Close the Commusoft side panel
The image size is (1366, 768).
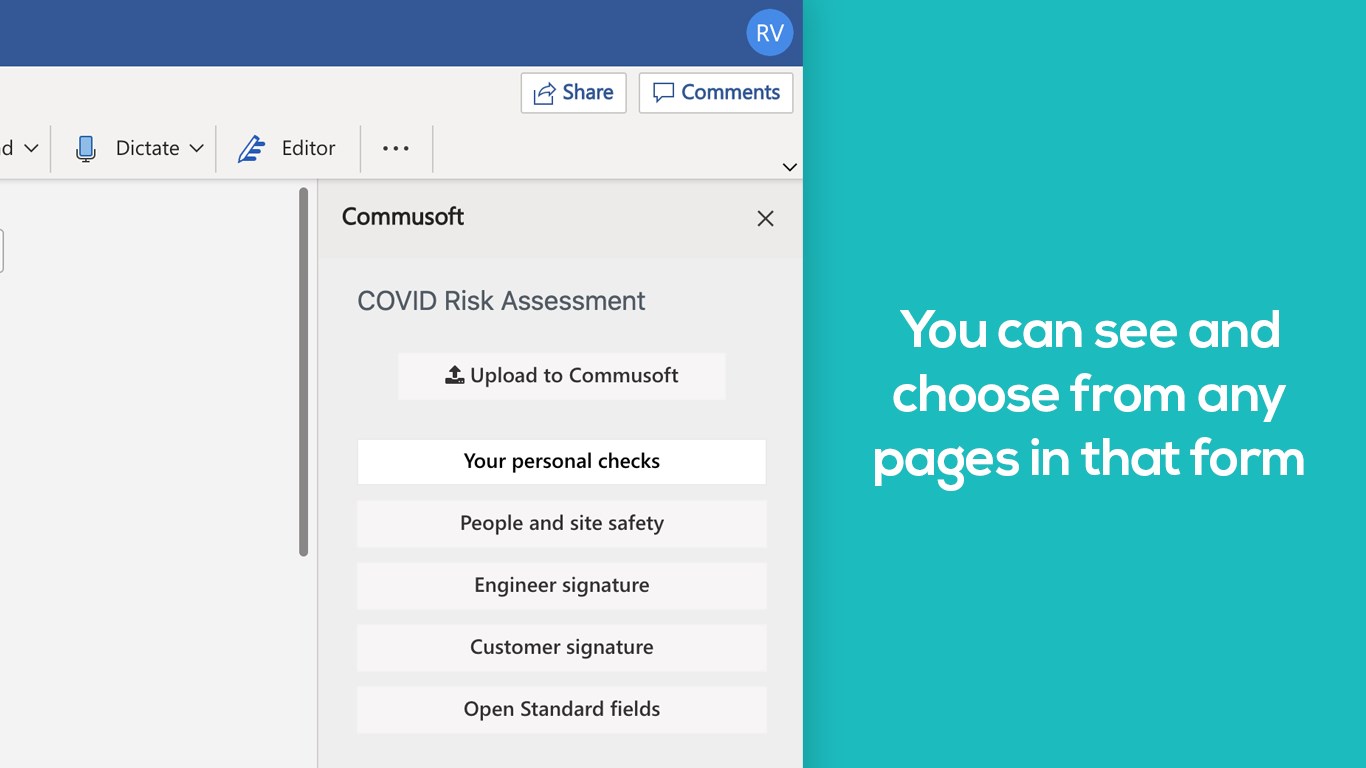coord(765,219)
